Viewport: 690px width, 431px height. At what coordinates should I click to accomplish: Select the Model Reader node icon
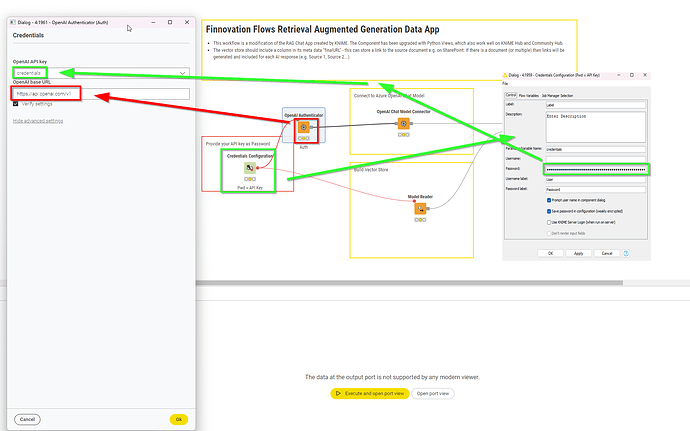coord(420,208)
